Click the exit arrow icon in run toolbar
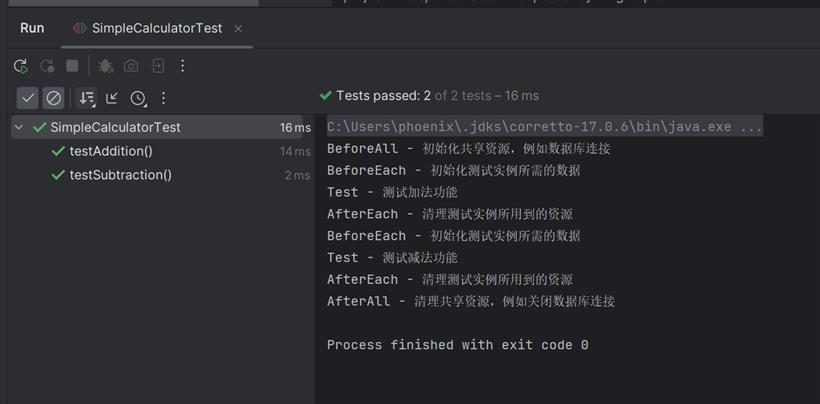 click(157, 66)
